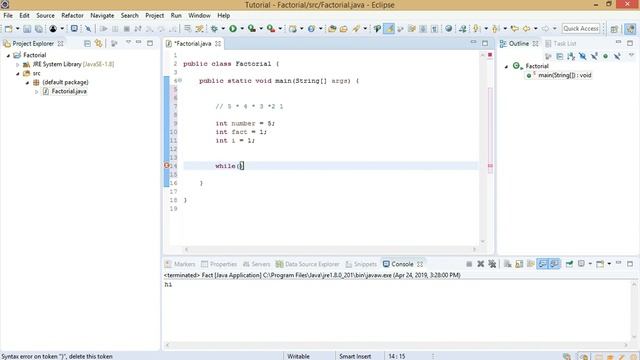Switch to the Task List tab

pyautogui.click(x=561, y=43)
